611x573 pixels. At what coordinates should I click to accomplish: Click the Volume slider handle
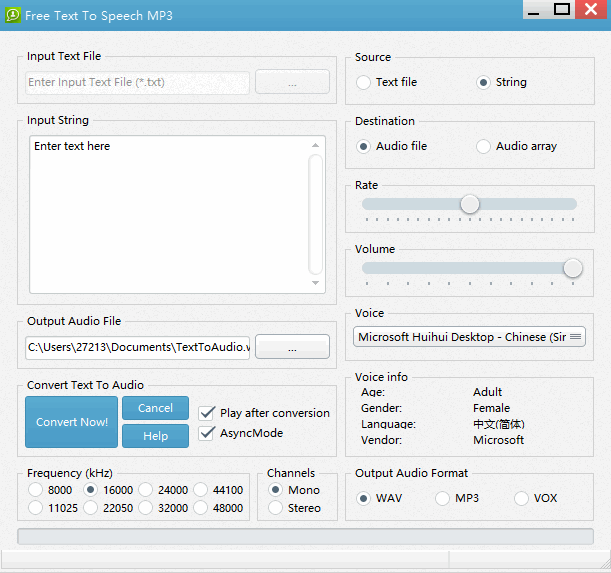coord(572,268)
